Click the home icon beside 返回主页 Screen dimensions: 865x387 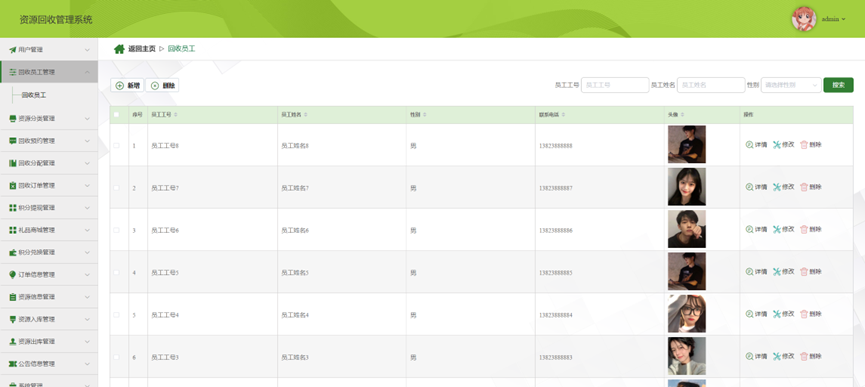click(x=119, y=49)
